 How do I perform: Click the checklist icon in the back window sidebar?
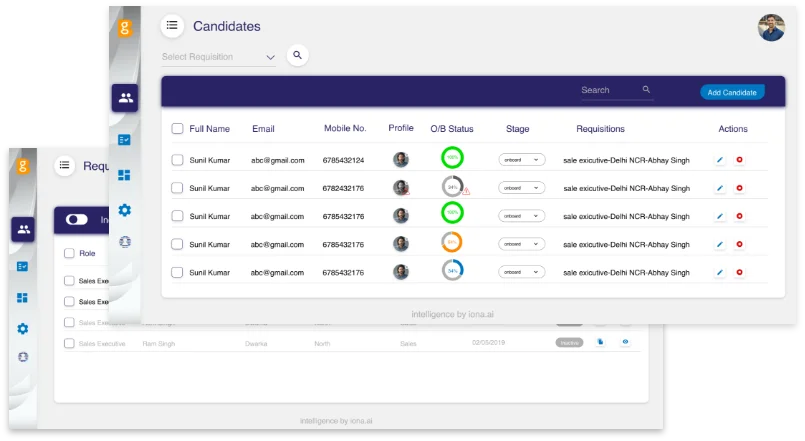[22, 266]
